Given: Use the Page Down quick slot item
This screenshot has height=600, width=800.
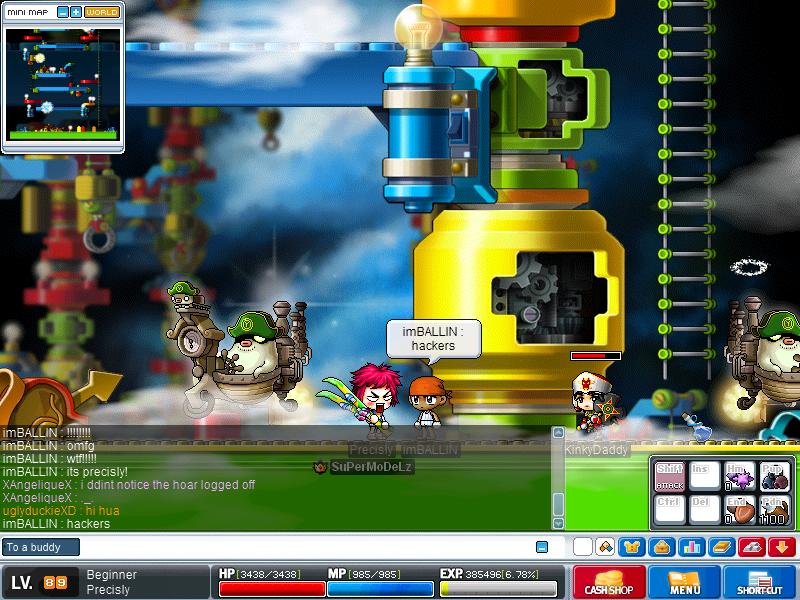Looking at the screenshot, I should pyautogui.click(x=774, y=510).
